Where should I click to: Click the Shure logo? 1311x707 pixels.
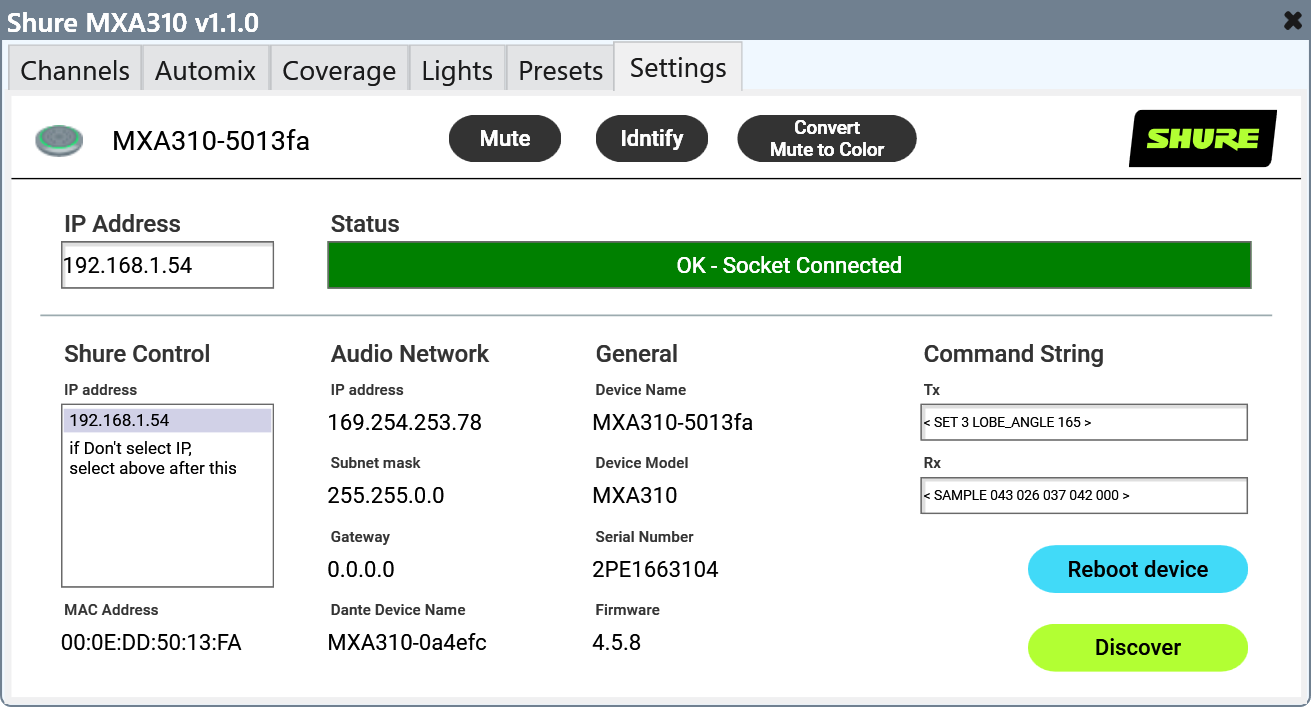pos(1203,138)
